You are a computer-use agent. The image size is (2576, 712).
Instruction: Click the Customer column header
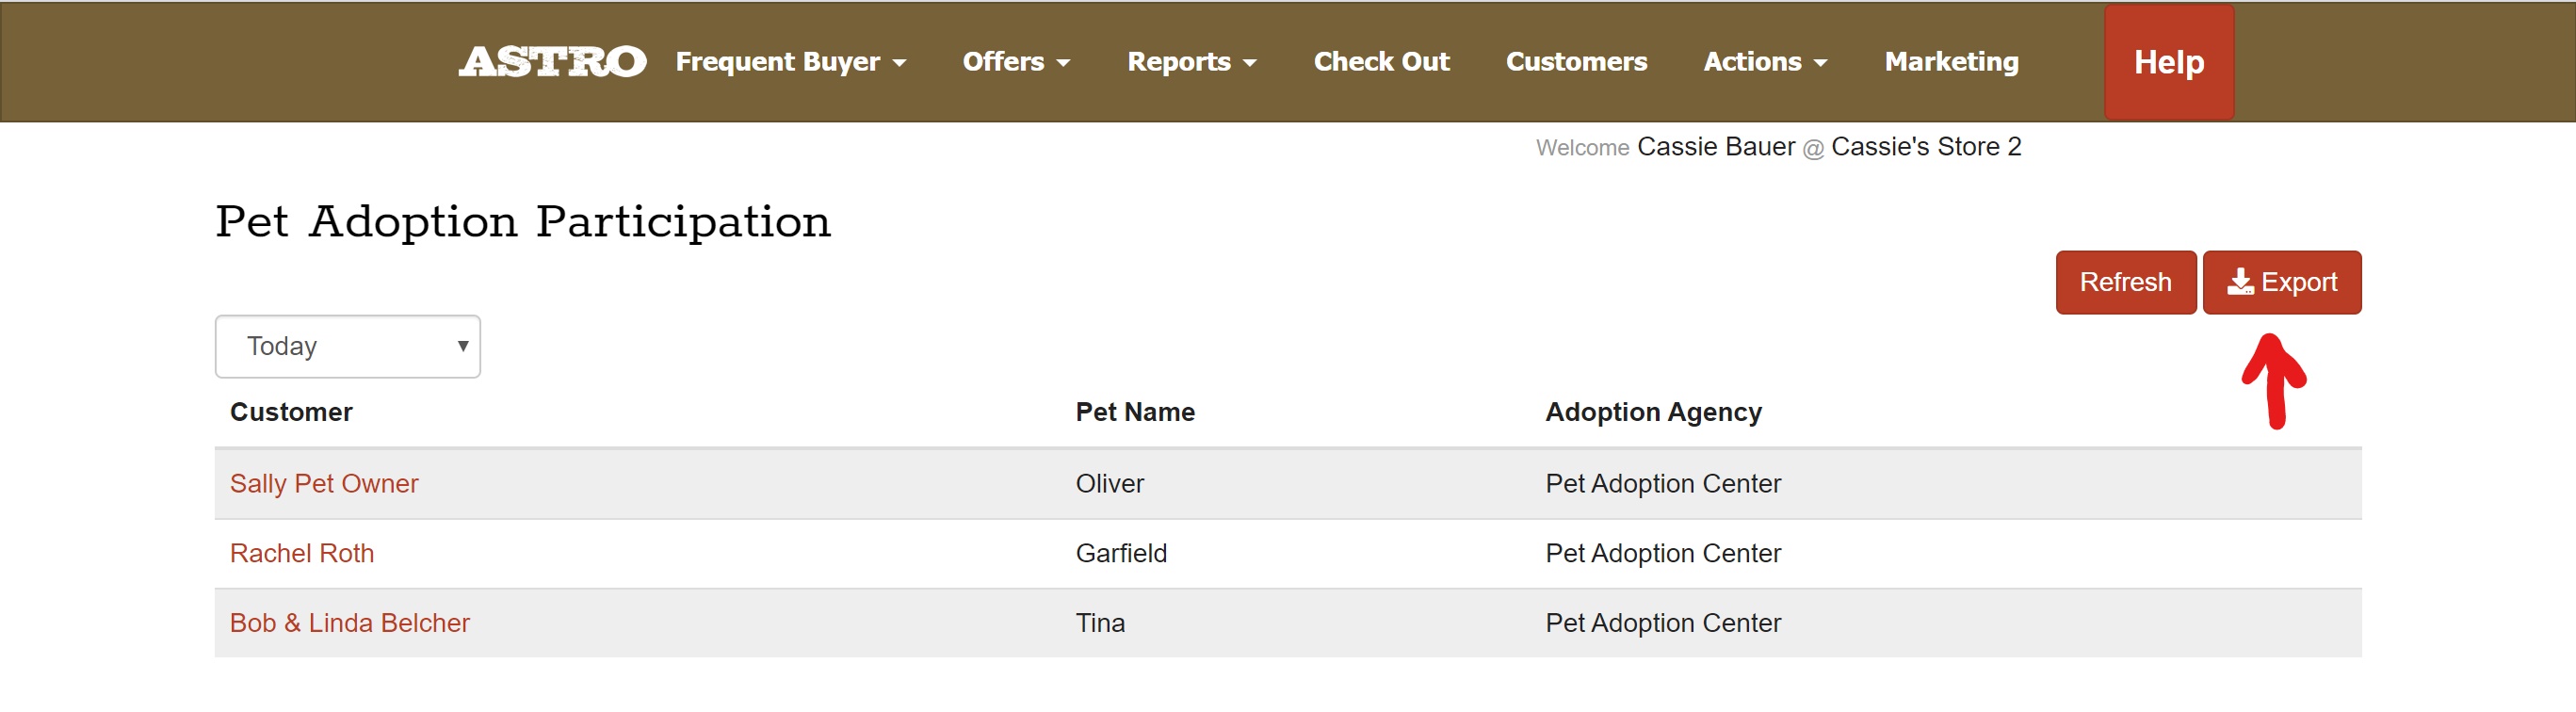[291, 412]
